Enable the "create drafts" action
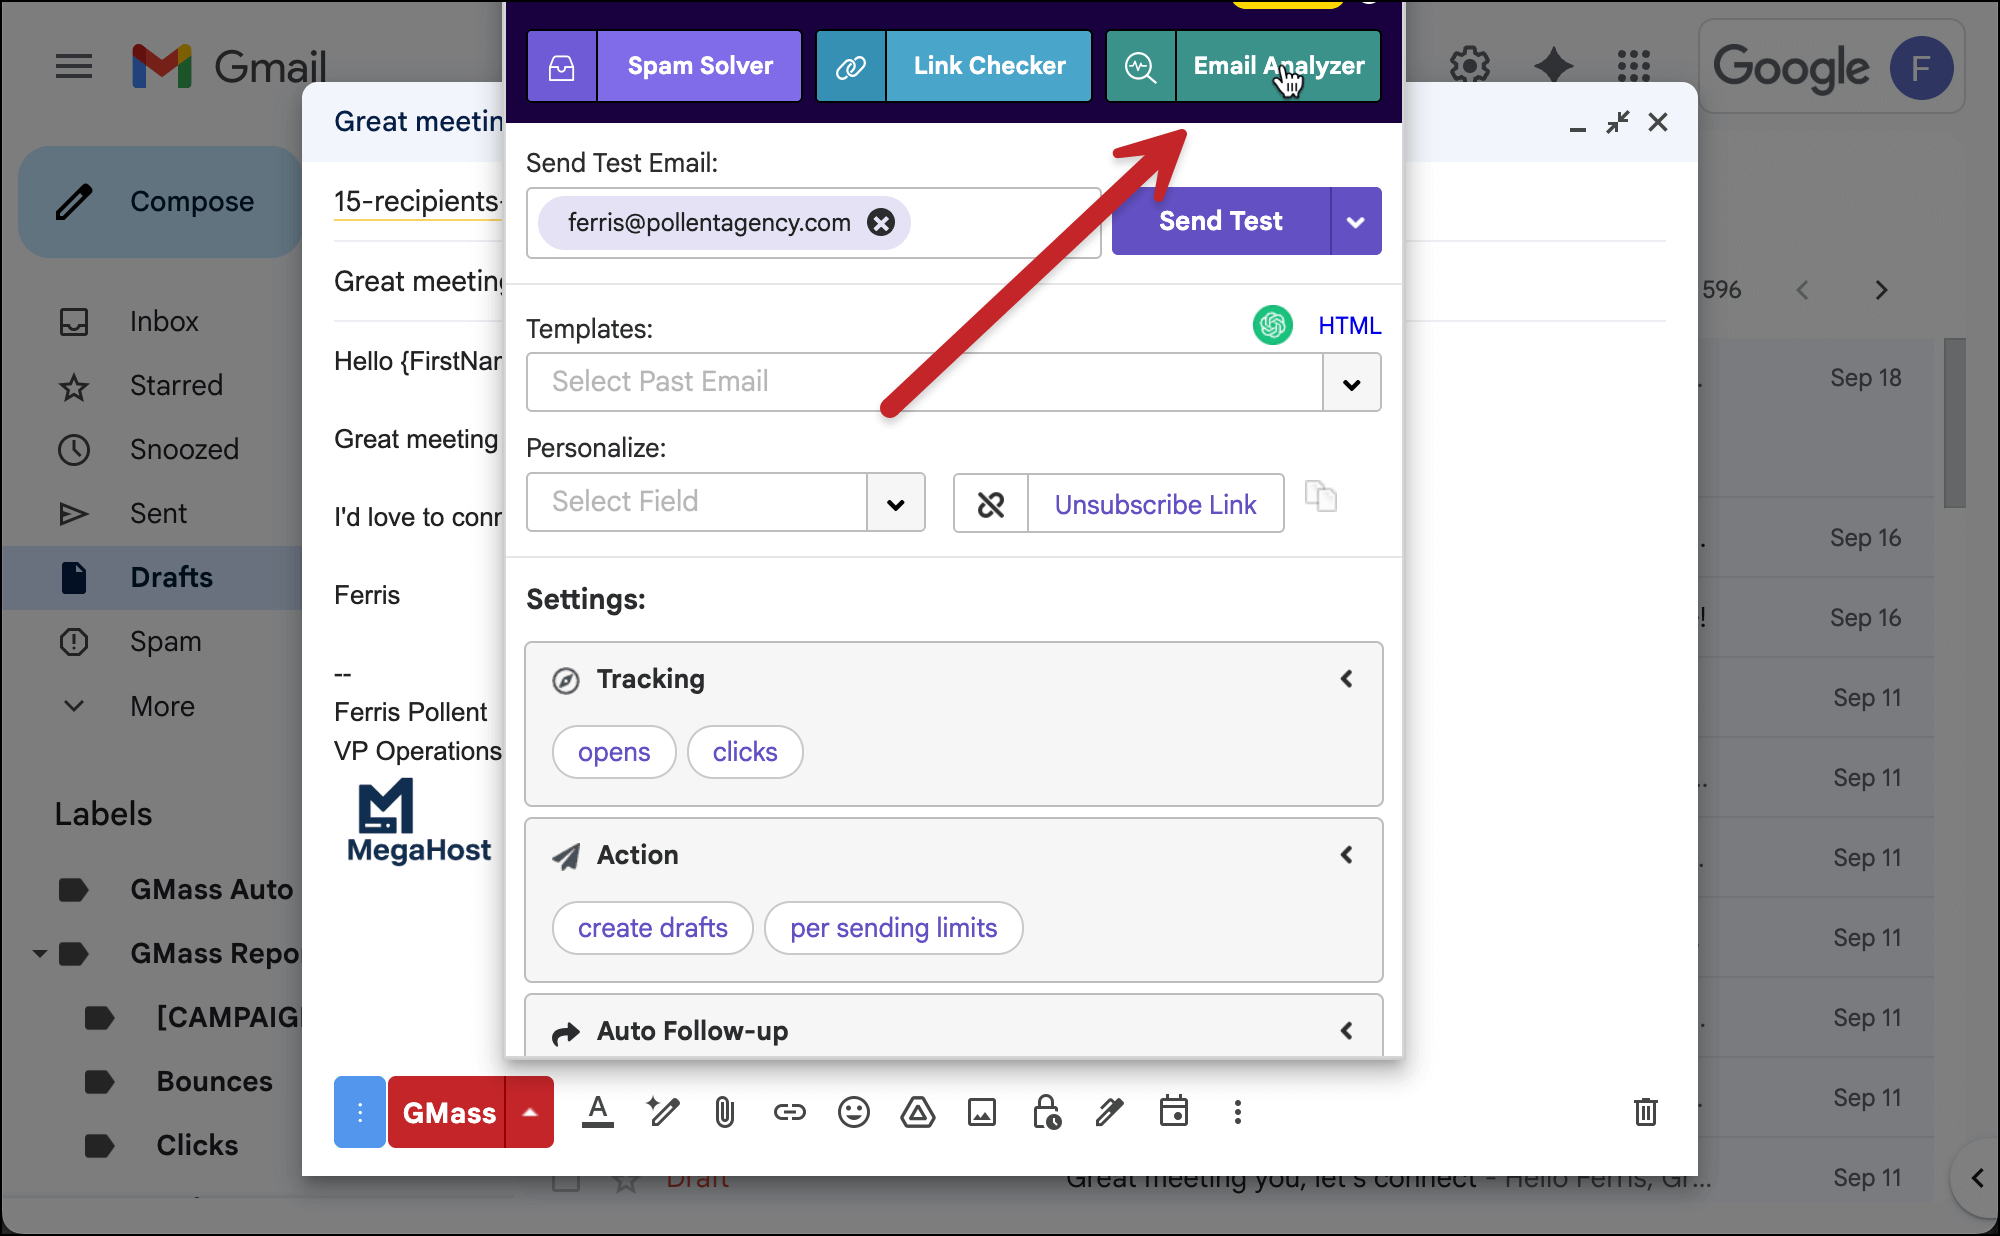 tap(652, 928)
